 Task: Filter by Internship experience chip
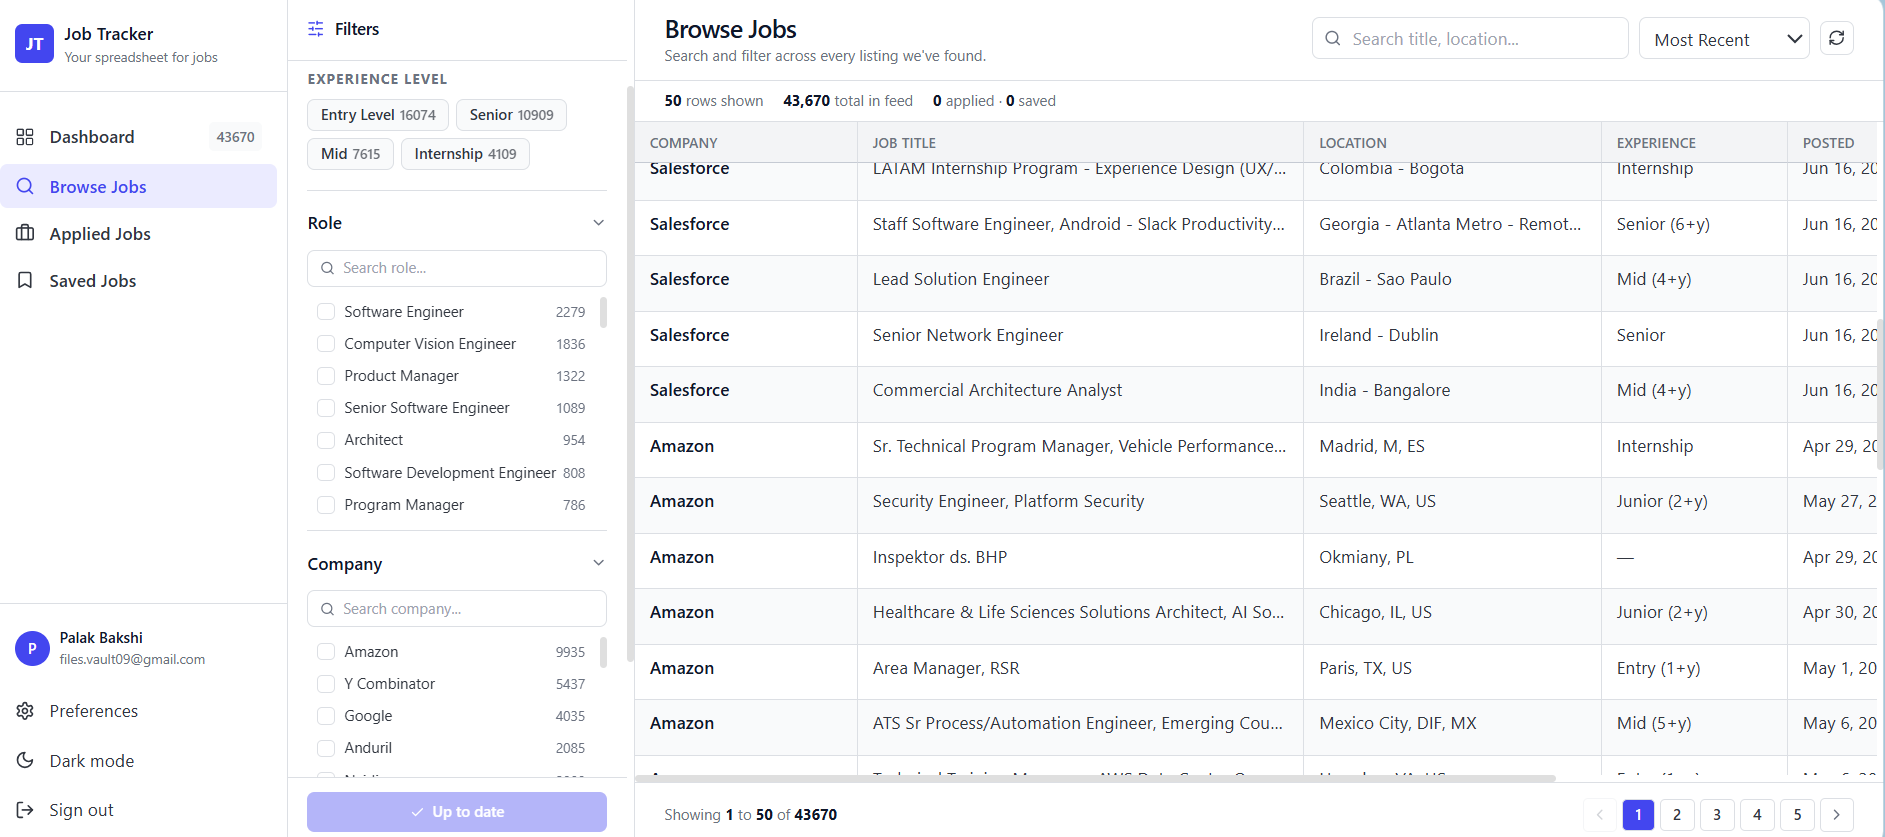pos(465,154)
